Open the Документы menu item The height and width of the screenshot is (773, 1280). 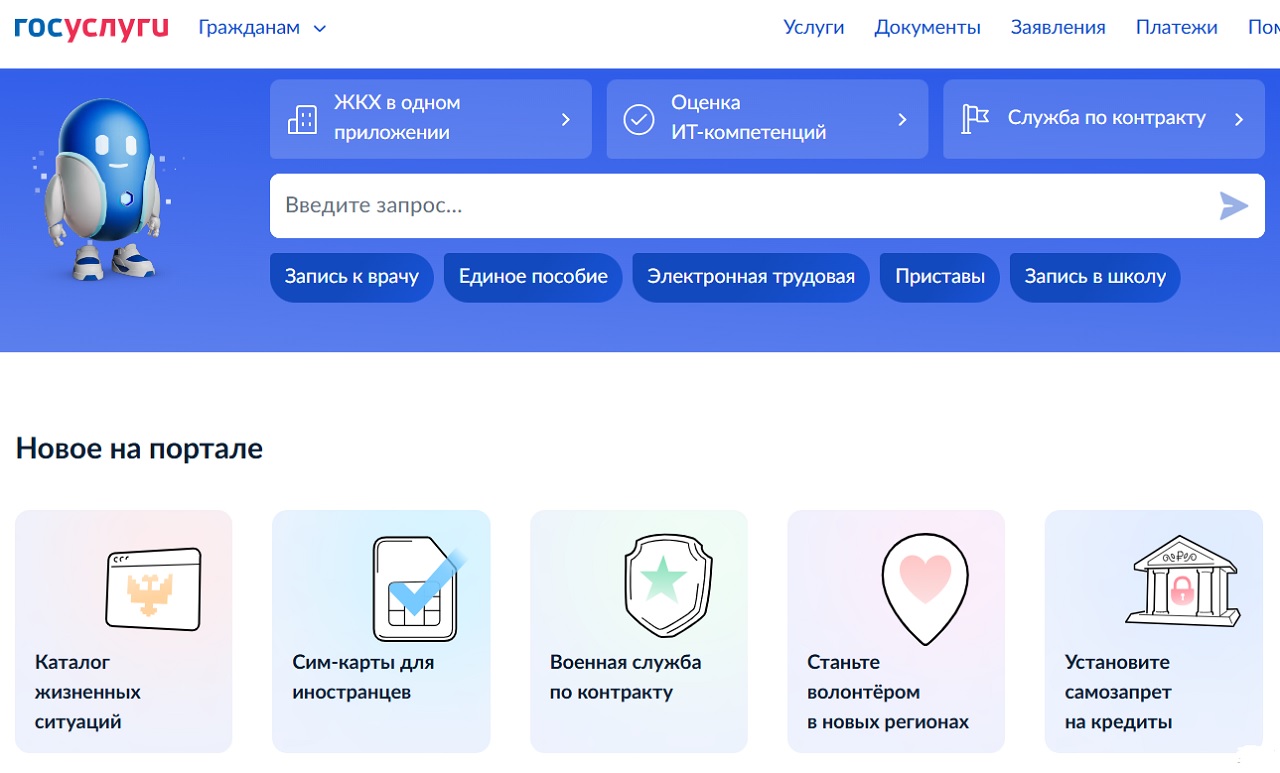point(927,28)
